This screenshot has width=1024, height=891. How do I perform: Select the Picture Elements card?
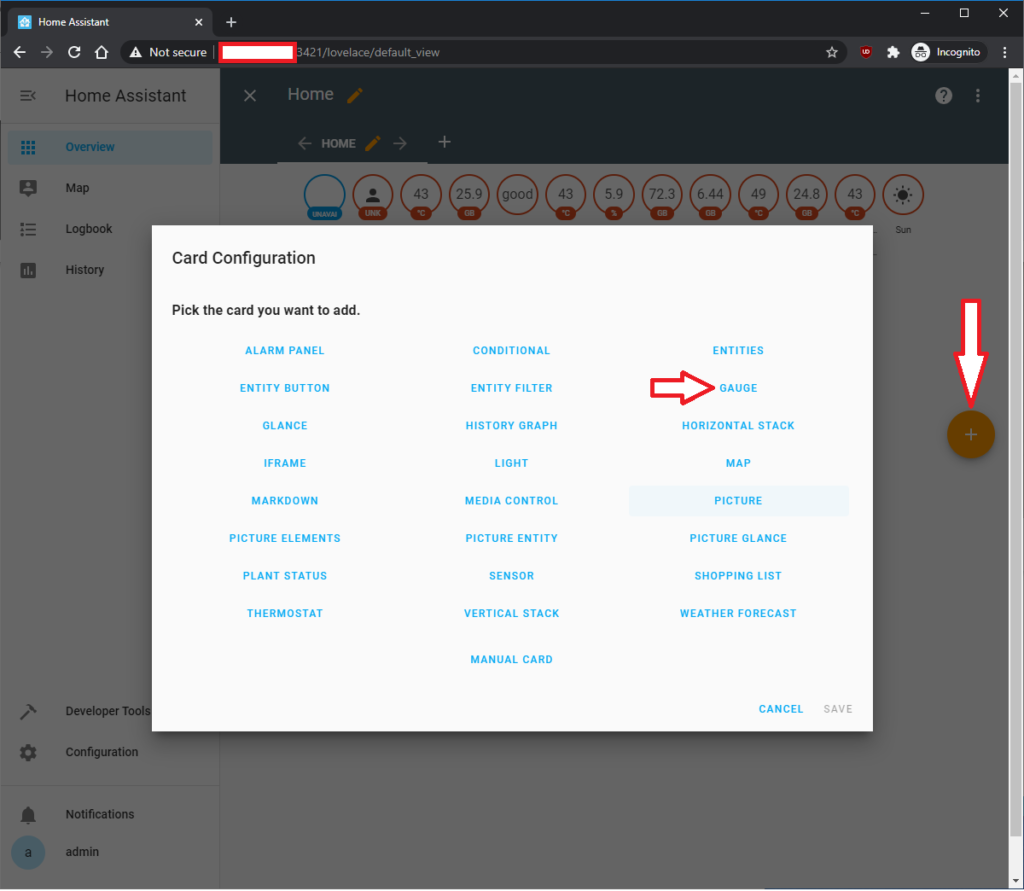(284, 538)
